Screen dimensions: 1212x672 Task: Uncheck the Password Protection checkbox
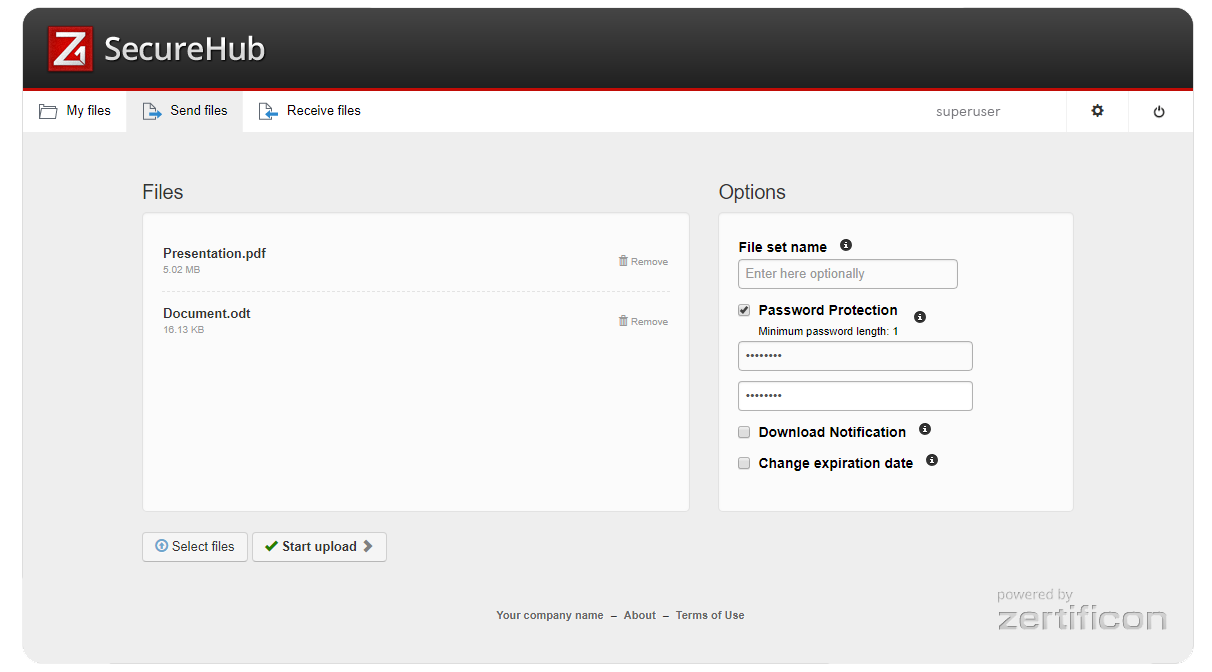click(744, 310)
